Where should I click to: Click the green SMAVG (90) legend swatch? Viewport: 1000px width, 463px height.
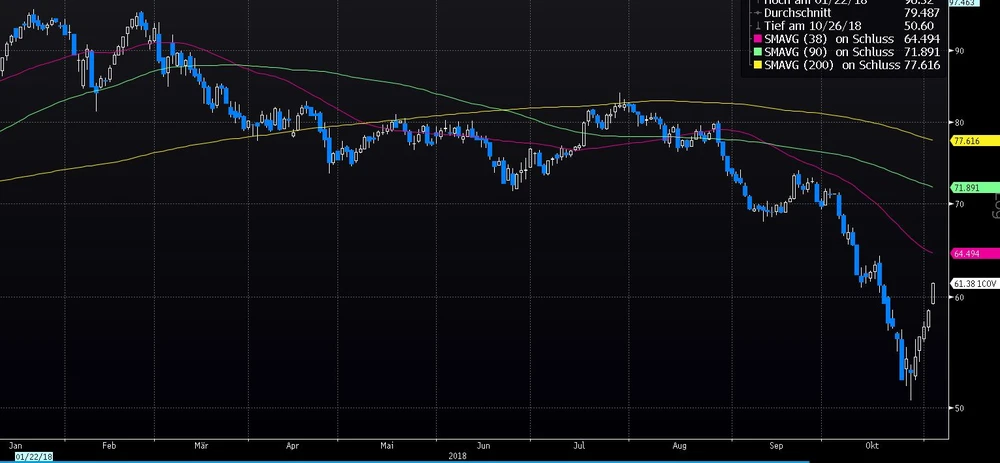point(757,51)
